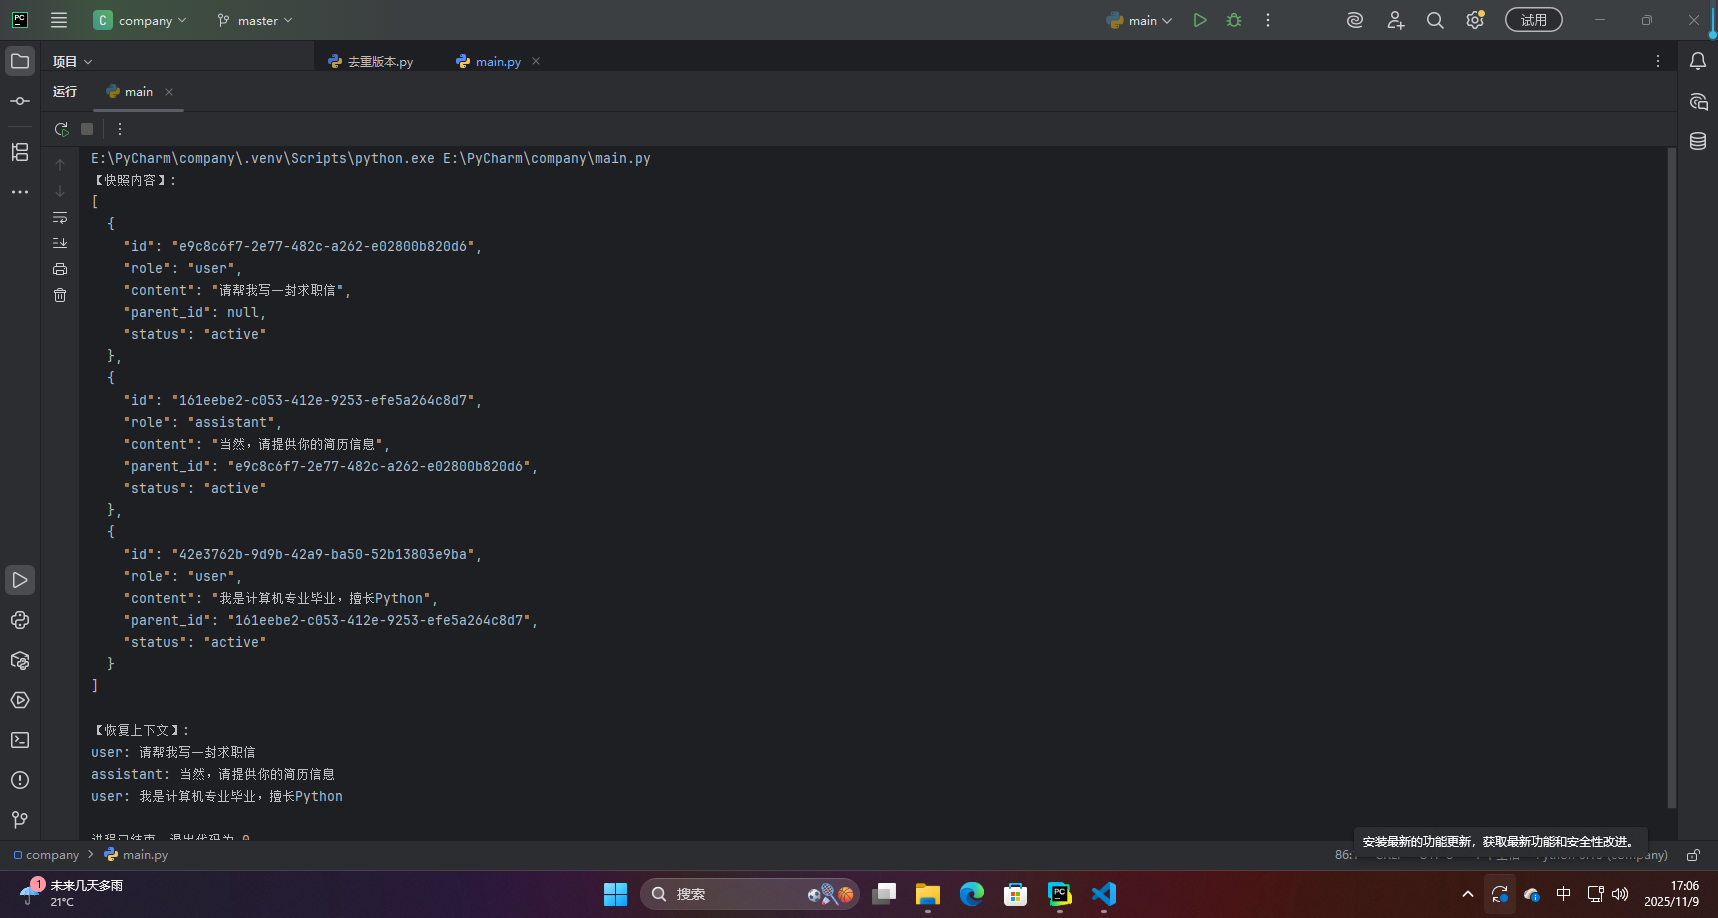1718x918 pixels.
Task: Expand the project view dropdown
Action: coord(72,61)
